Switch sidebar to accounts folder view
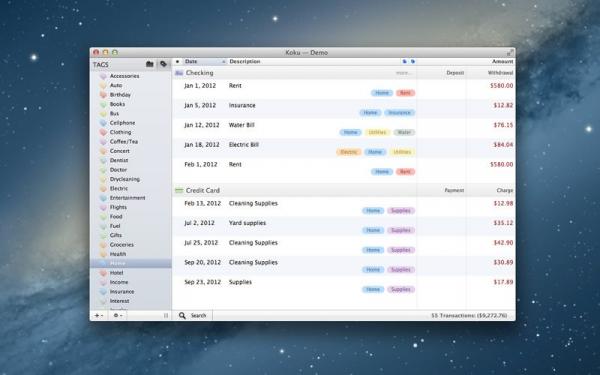 pyautogui.click(x=150, y=64)
